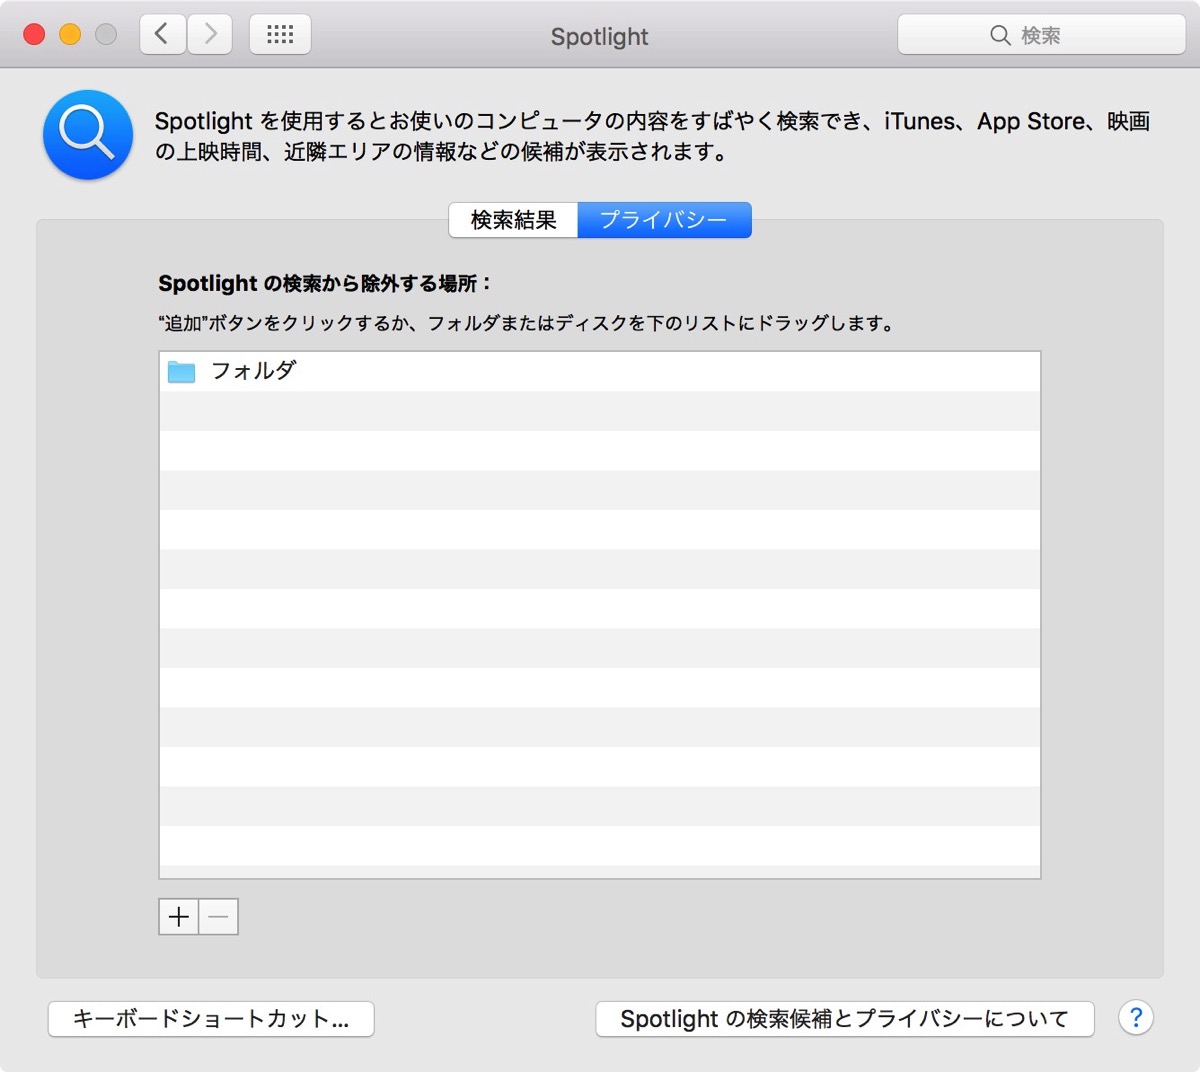Image resolution: width=1200 pixels, height=1072 pixels.
Task: Go back with the left chevron button
Action: 162,35
